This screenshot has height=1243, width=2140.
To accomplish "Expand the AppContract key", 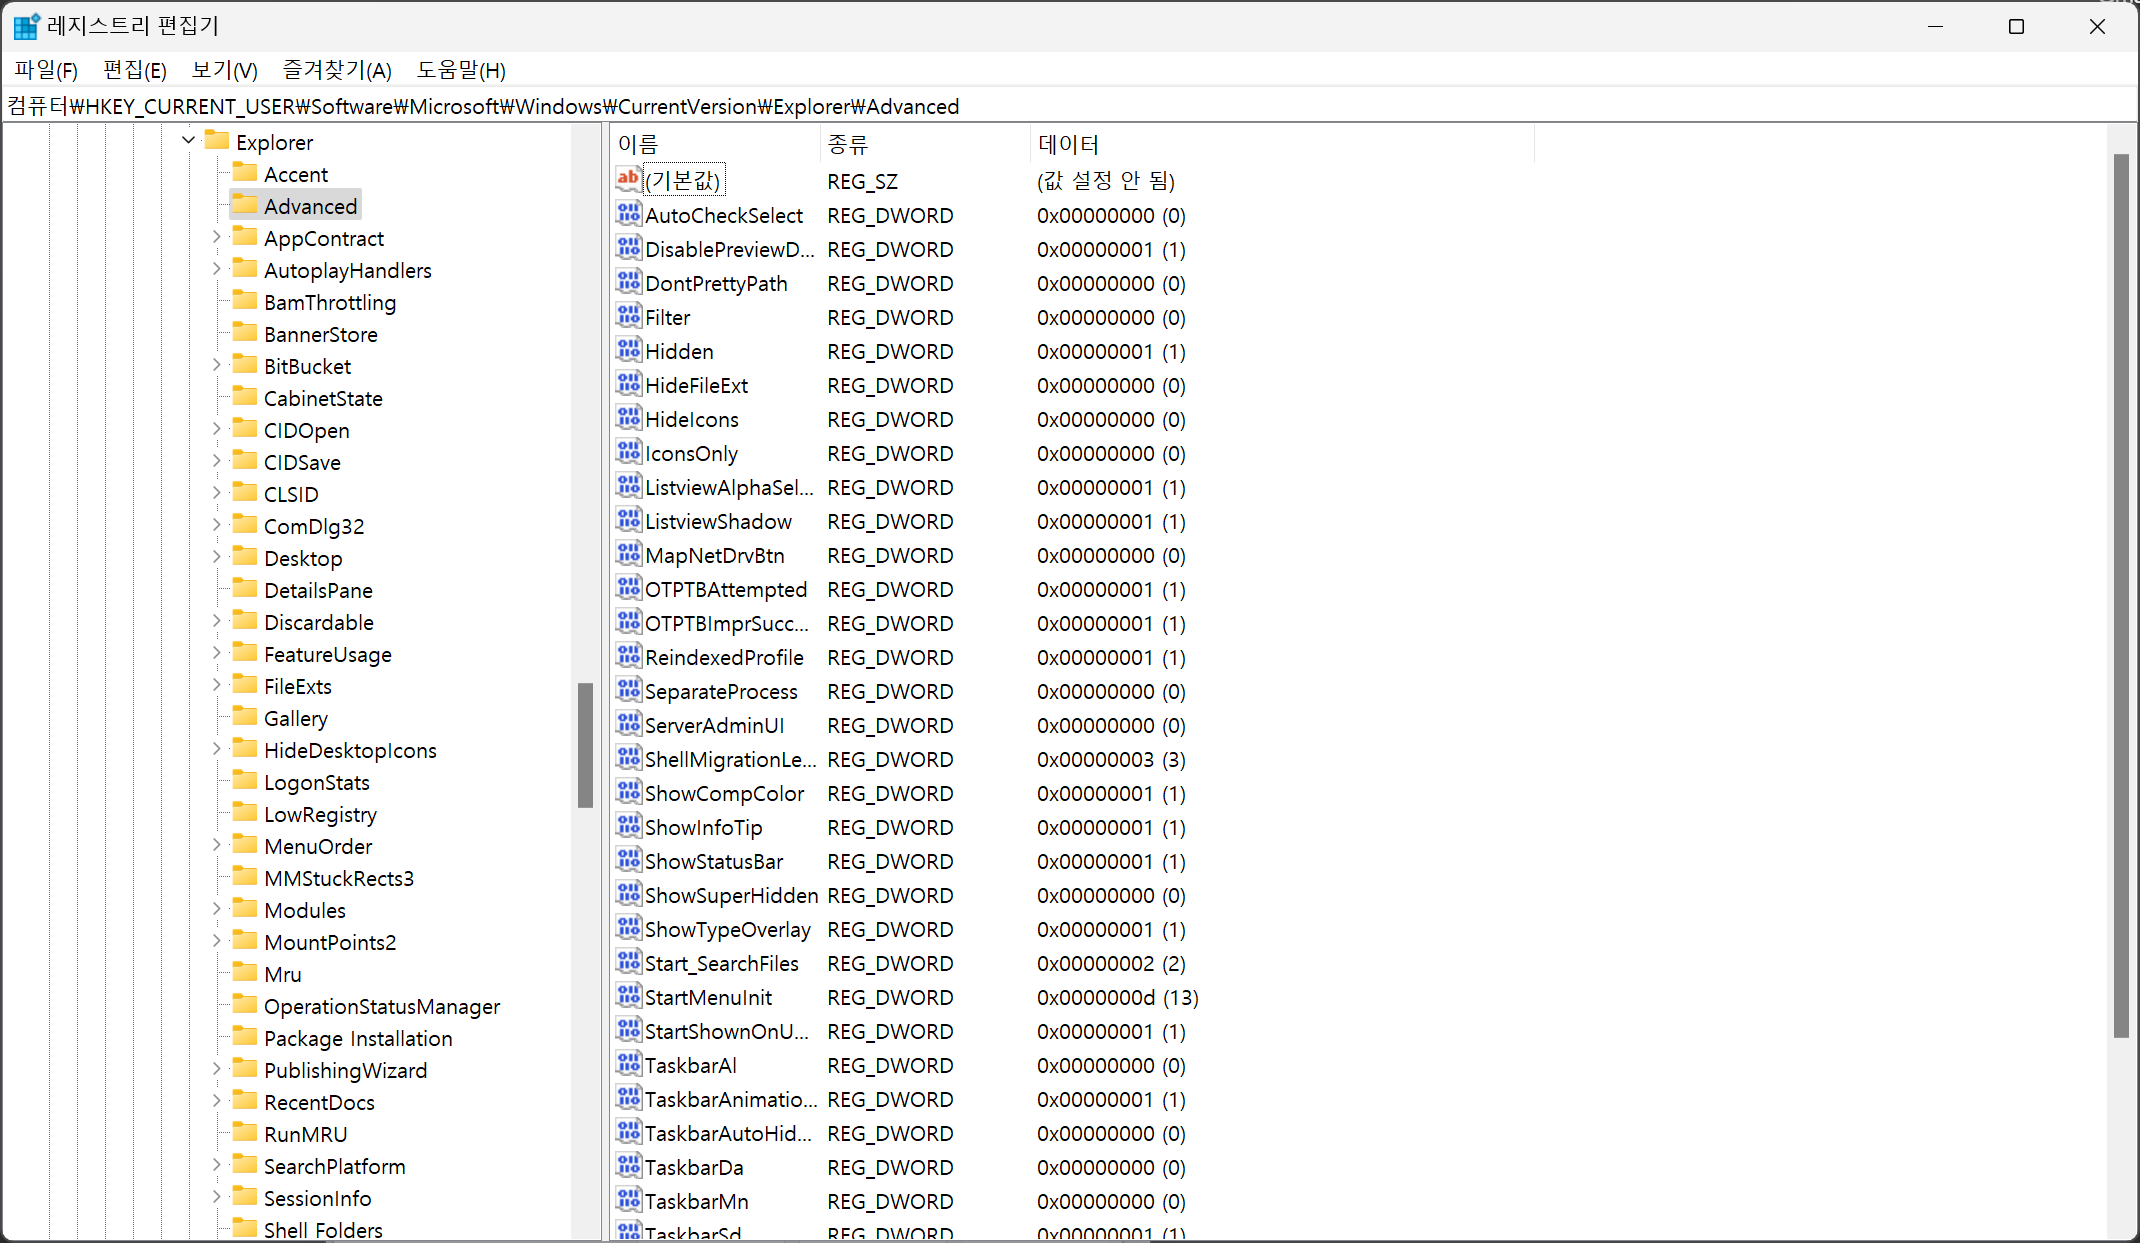I will click(x=216, y=238).
